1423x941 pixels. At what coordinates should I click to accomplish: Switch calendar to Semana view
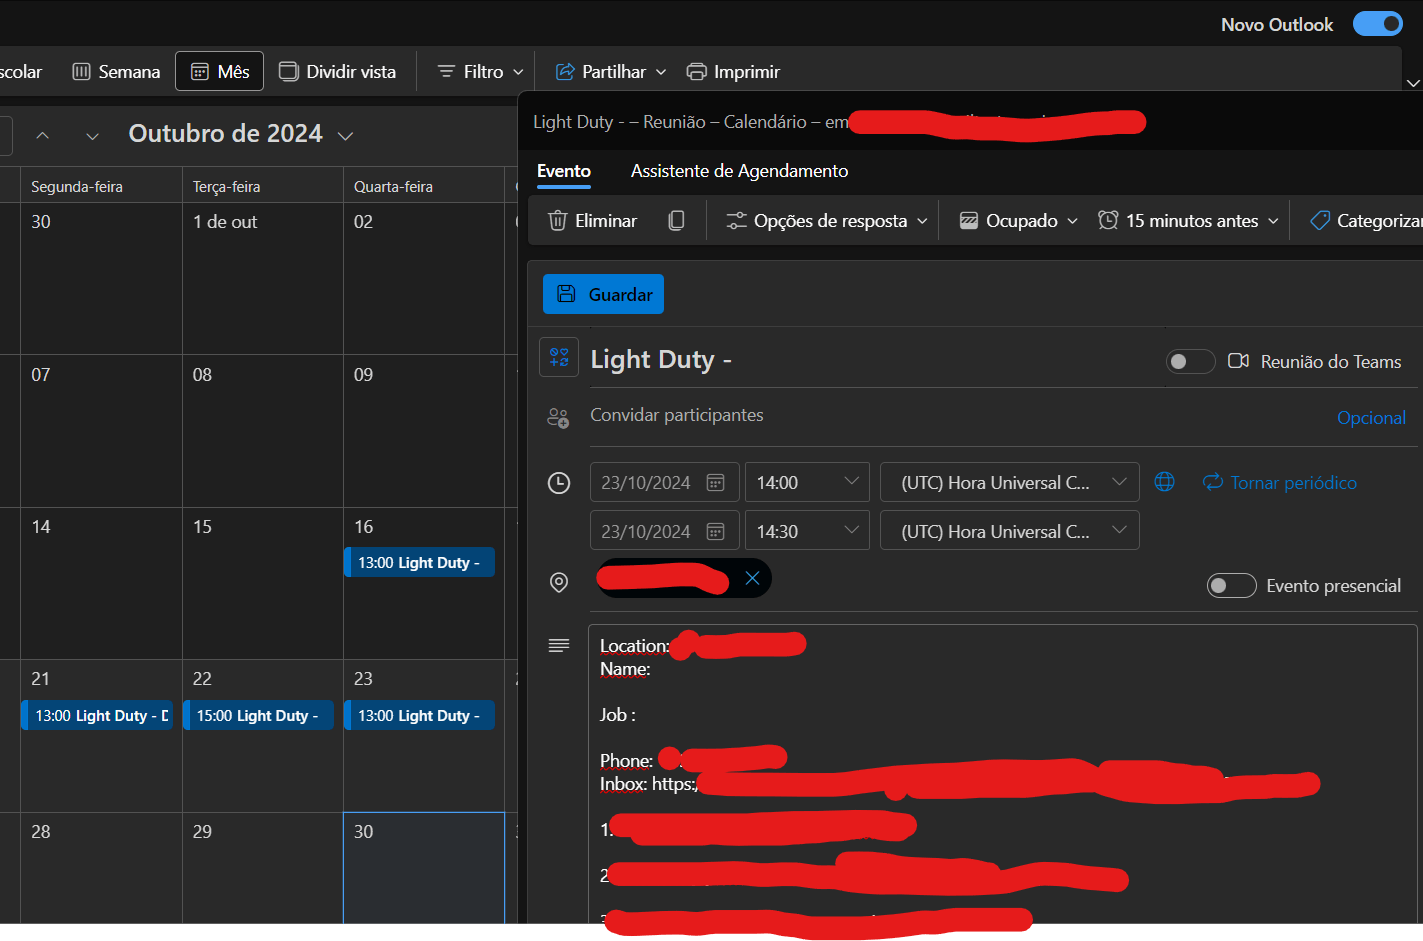click(x=116, y=72)
